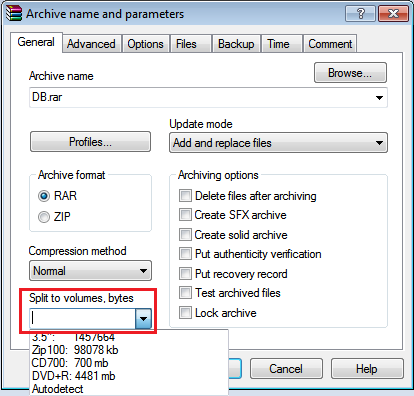Choose the CD700: 700 mb volume size
414x396 pixels.
pos(129,363)
